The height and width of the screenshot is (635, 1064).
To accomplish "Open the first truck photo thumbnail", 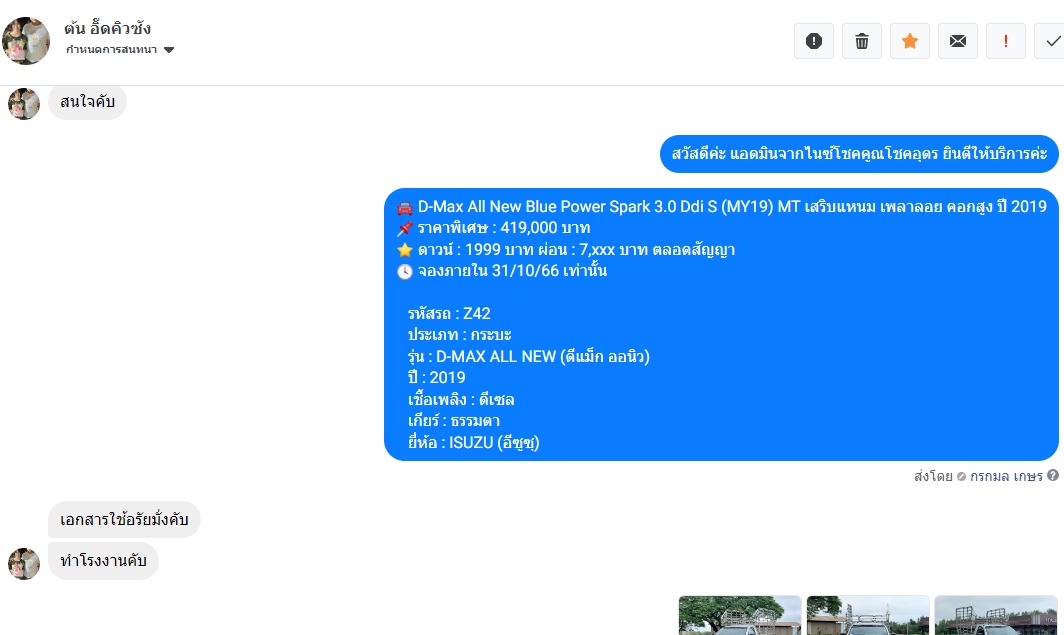I will click(740, 615).
